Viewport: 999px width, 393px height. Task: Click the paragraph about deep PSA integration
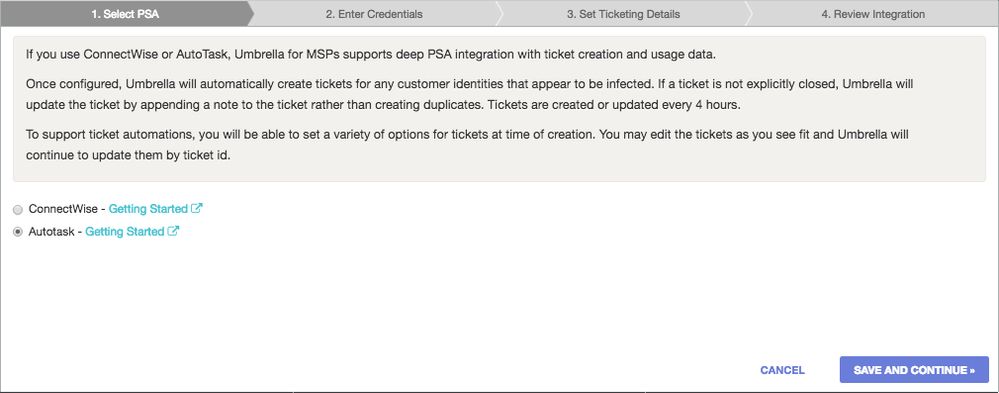pyautogui.click(x=371, y=54)
